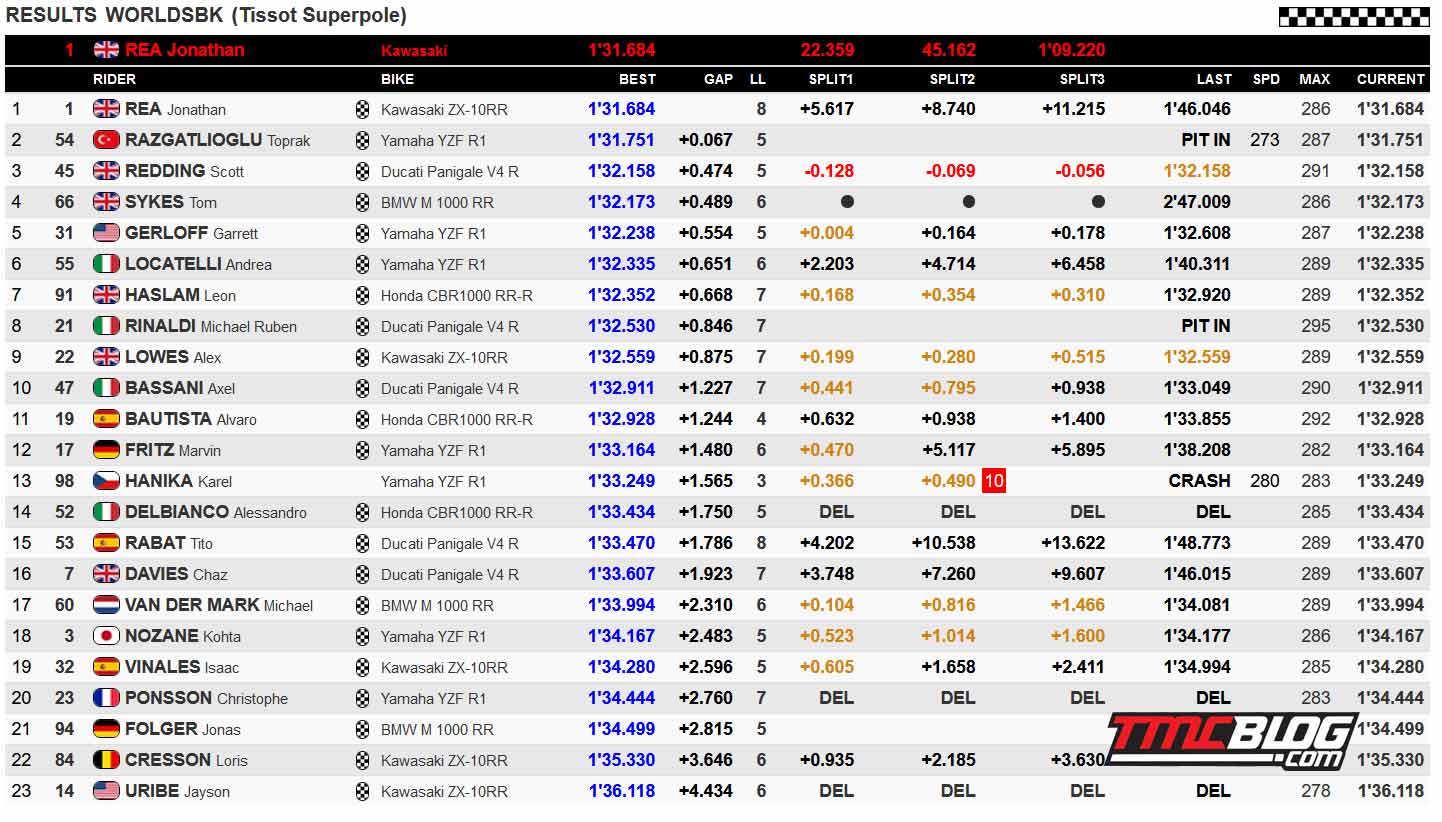Click the LAST column header
The height and width of the screenshot is (822, 1442).
click(1214, 79)
